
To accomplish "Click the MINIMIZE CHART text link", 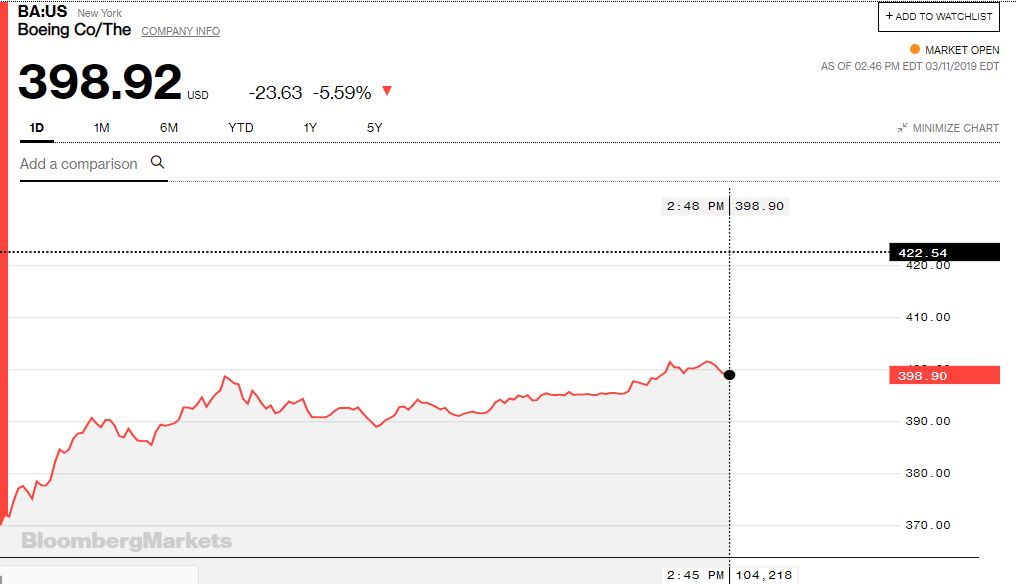I will point(955,128).
